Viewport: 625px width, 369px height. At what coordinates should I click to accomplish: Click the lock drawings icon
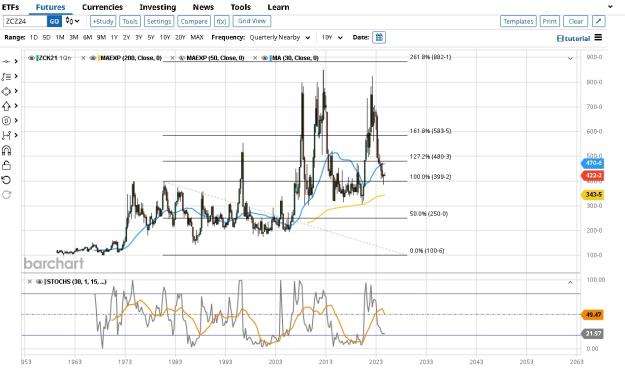tap(6, 165)
